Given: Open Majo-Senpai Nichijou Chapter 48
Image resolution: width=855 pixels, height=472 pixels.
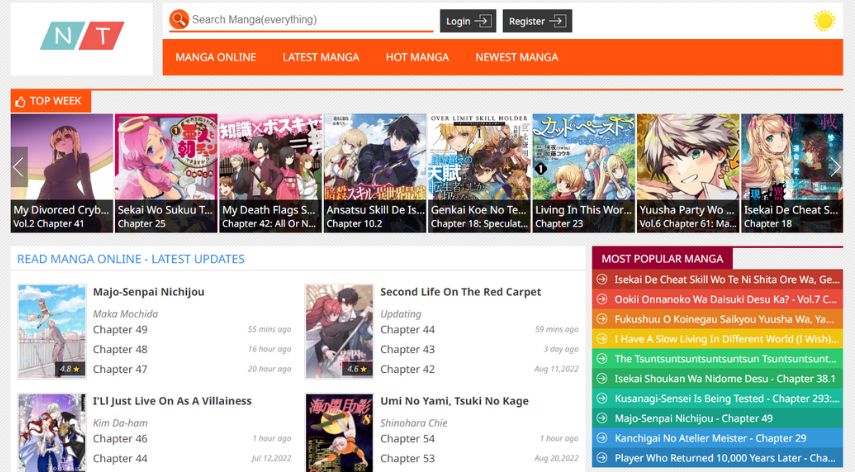Looking at the screenshot, I should coord(120,349).
